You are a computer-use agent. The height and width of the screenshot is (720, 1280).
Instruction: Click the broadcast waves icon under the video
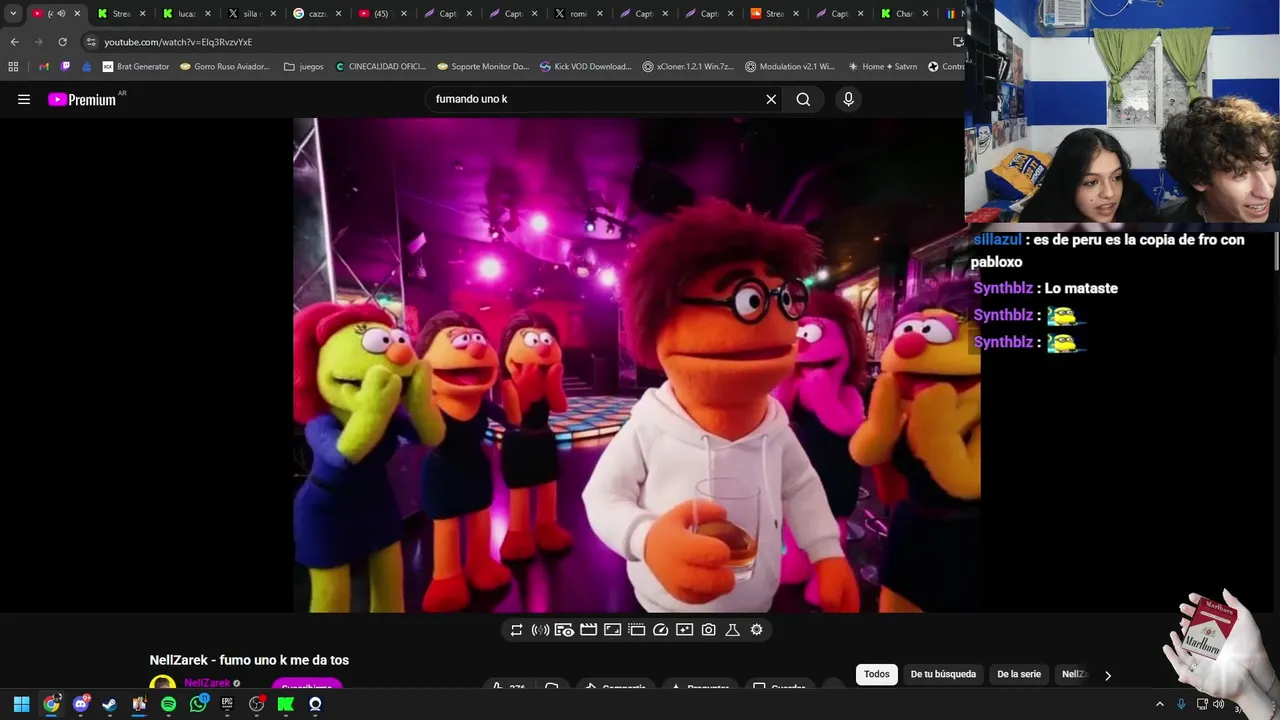[540, 630]
